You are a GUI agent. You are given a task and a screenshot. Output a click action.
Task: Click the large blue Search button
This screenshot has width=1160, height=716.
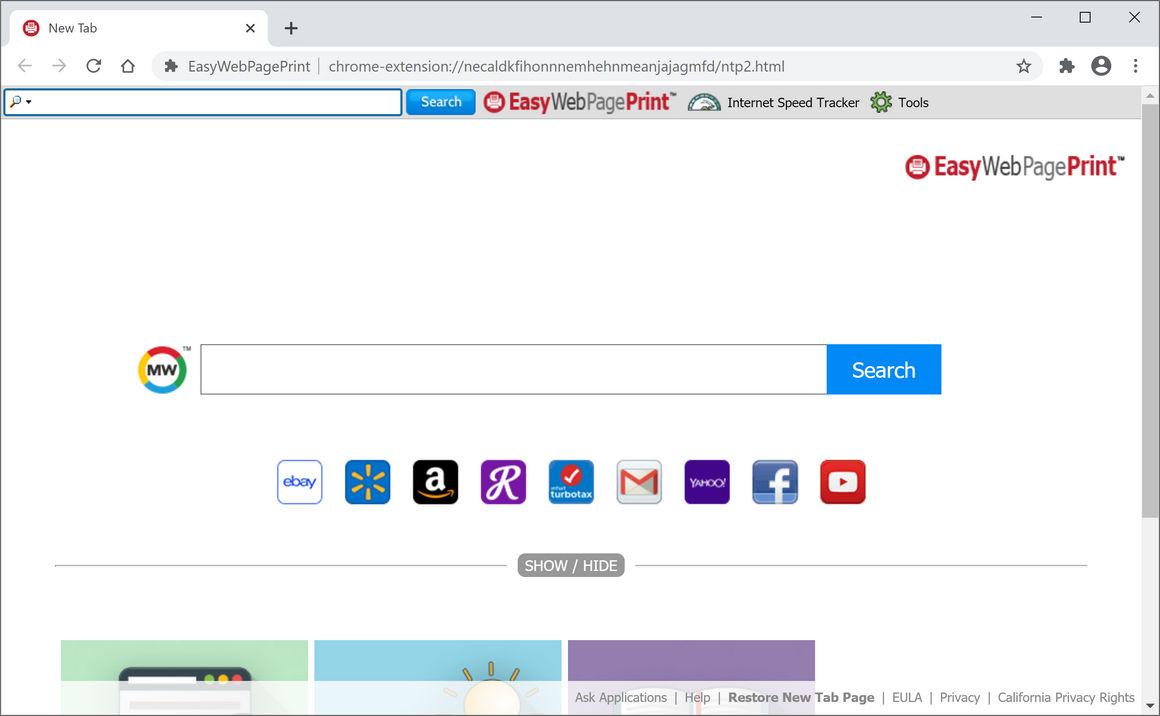883,369
